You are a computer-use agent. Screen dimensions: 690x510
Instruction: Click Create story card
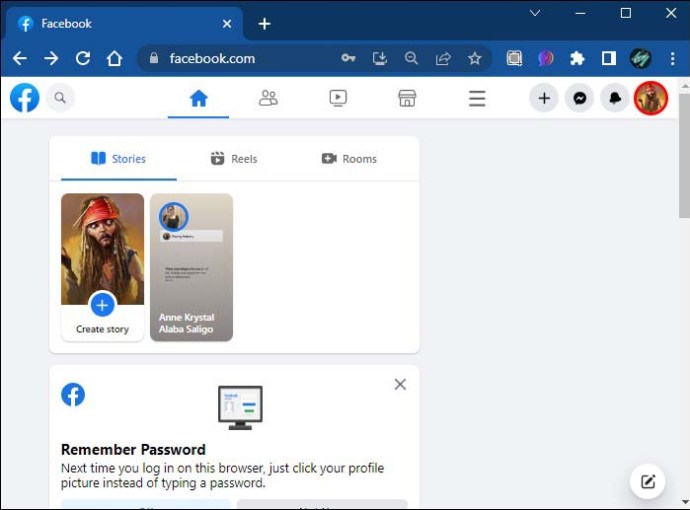102,267
